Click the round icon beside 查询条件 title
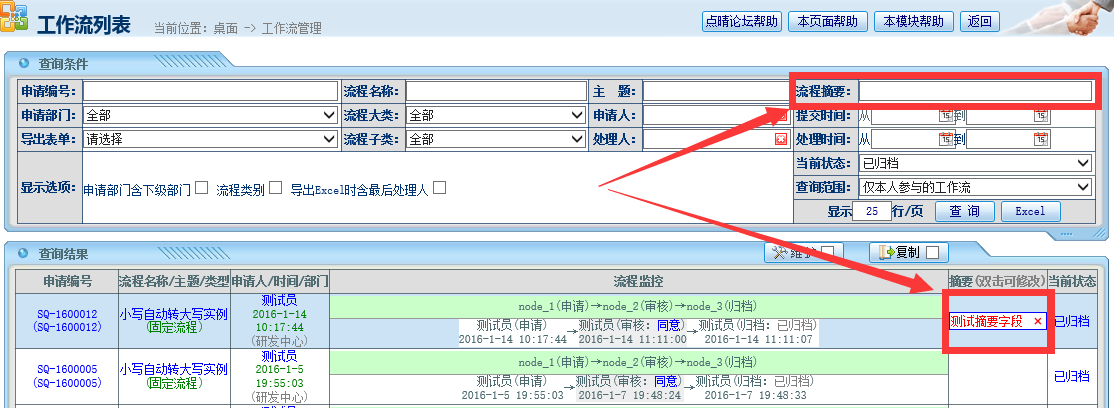The width and height of the screenshot is (1114, 408). (23, 63)
